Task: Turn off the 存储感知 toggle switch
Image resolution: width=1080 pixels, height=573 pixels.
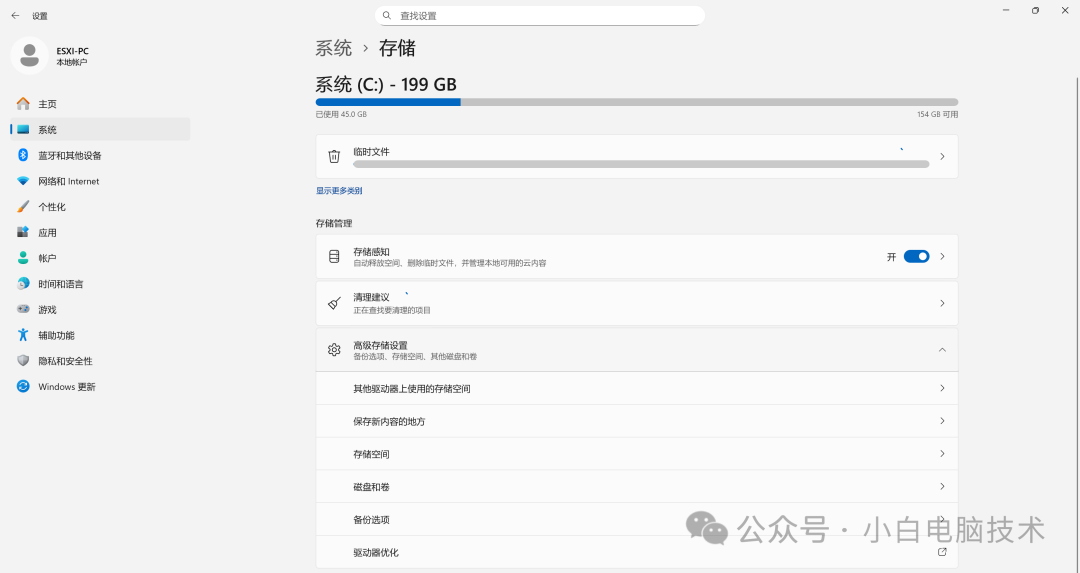Action: coord(916,257)
